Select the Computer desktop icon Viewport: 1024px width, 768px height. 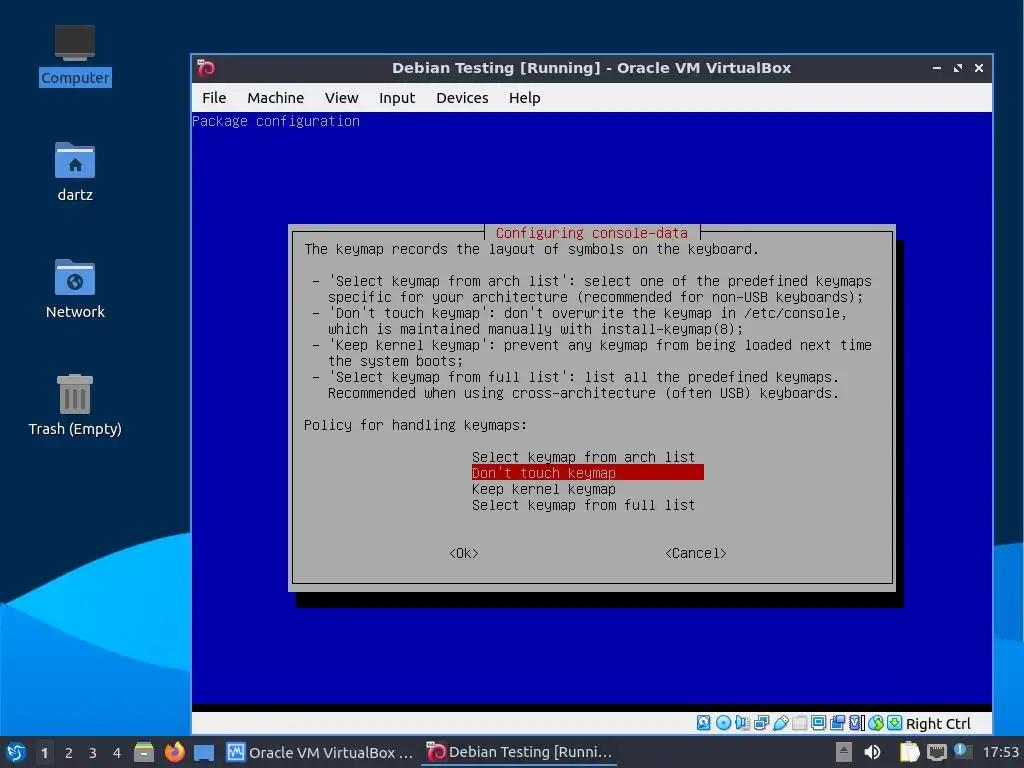75,56
